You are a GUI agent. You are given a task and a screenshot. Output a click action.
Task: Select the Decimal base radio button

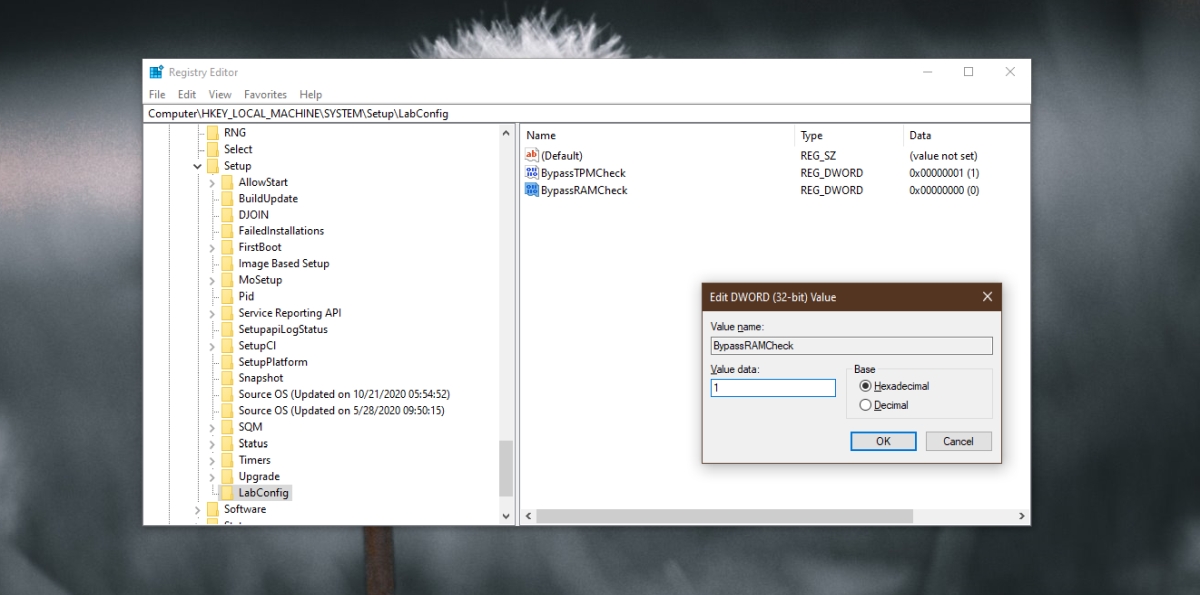tap(866, 405)
